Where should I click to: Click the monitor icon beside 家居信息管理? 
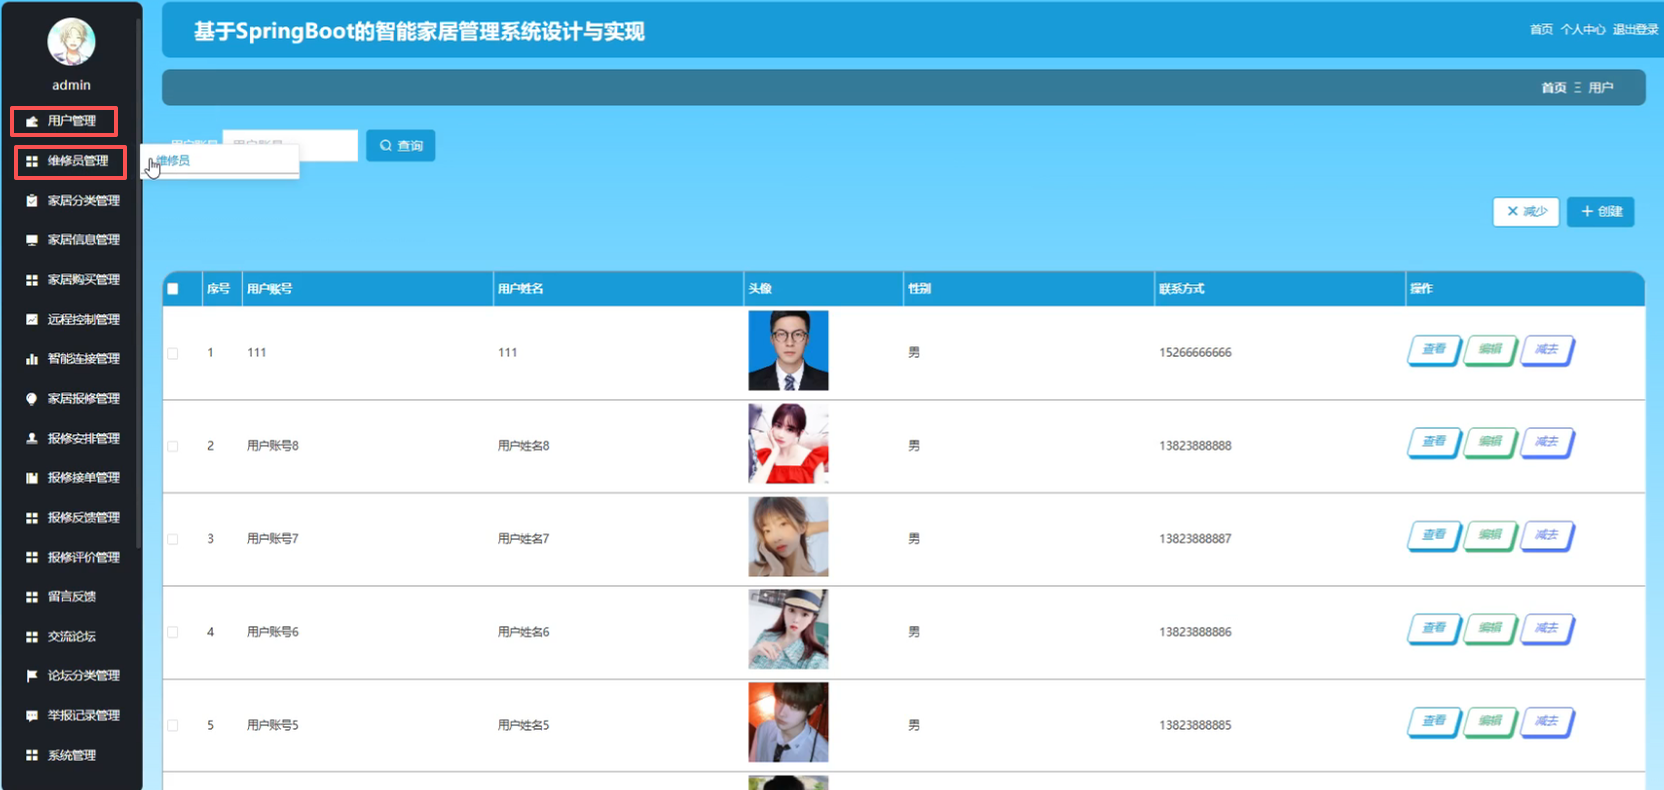coord(32,240)
